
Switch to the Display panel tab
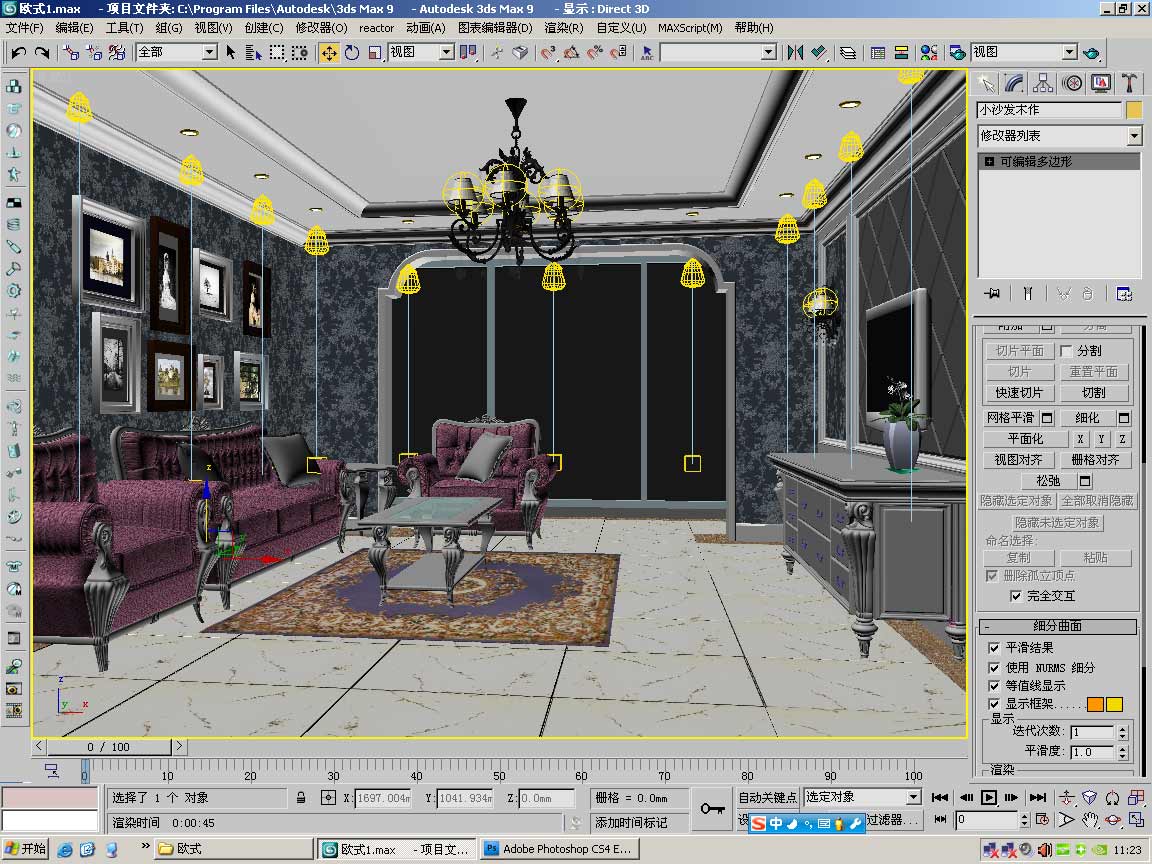[1101, 83]
